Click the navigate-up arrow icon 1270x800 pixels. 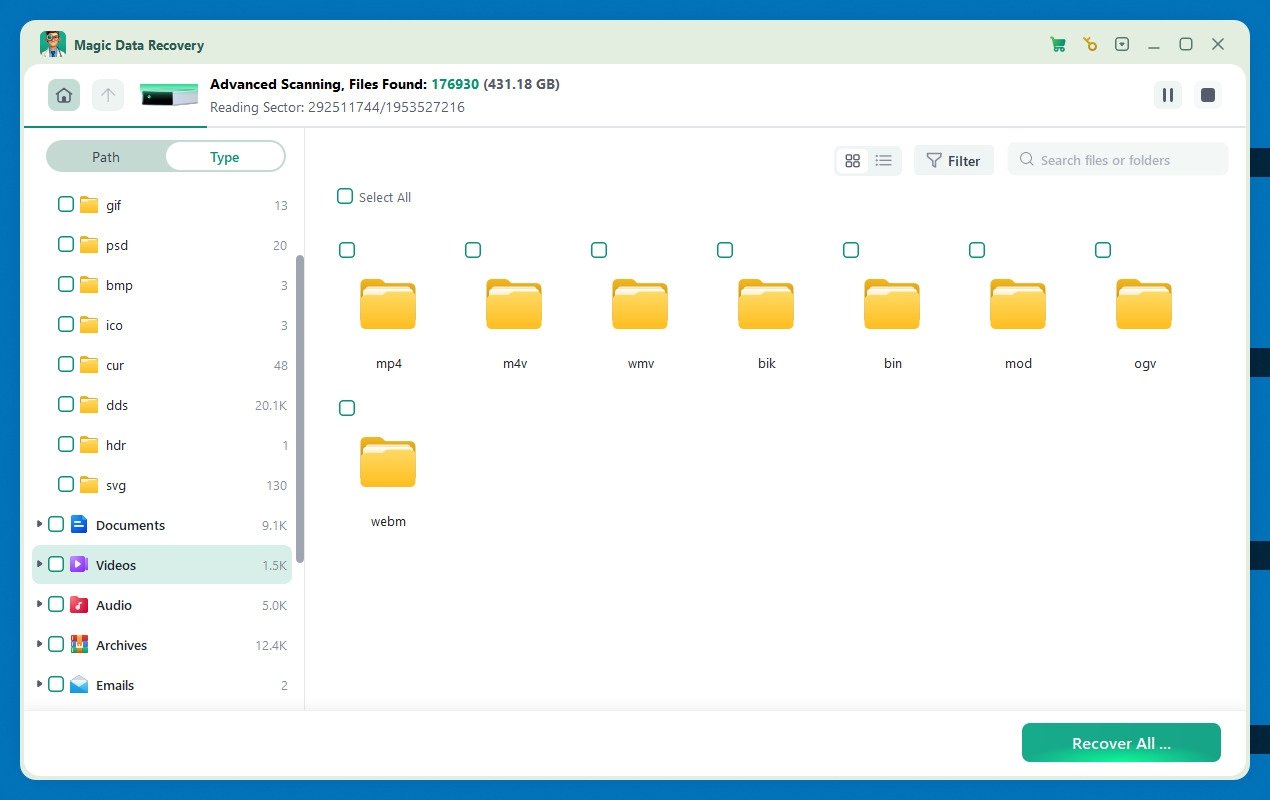coord(107,94)
